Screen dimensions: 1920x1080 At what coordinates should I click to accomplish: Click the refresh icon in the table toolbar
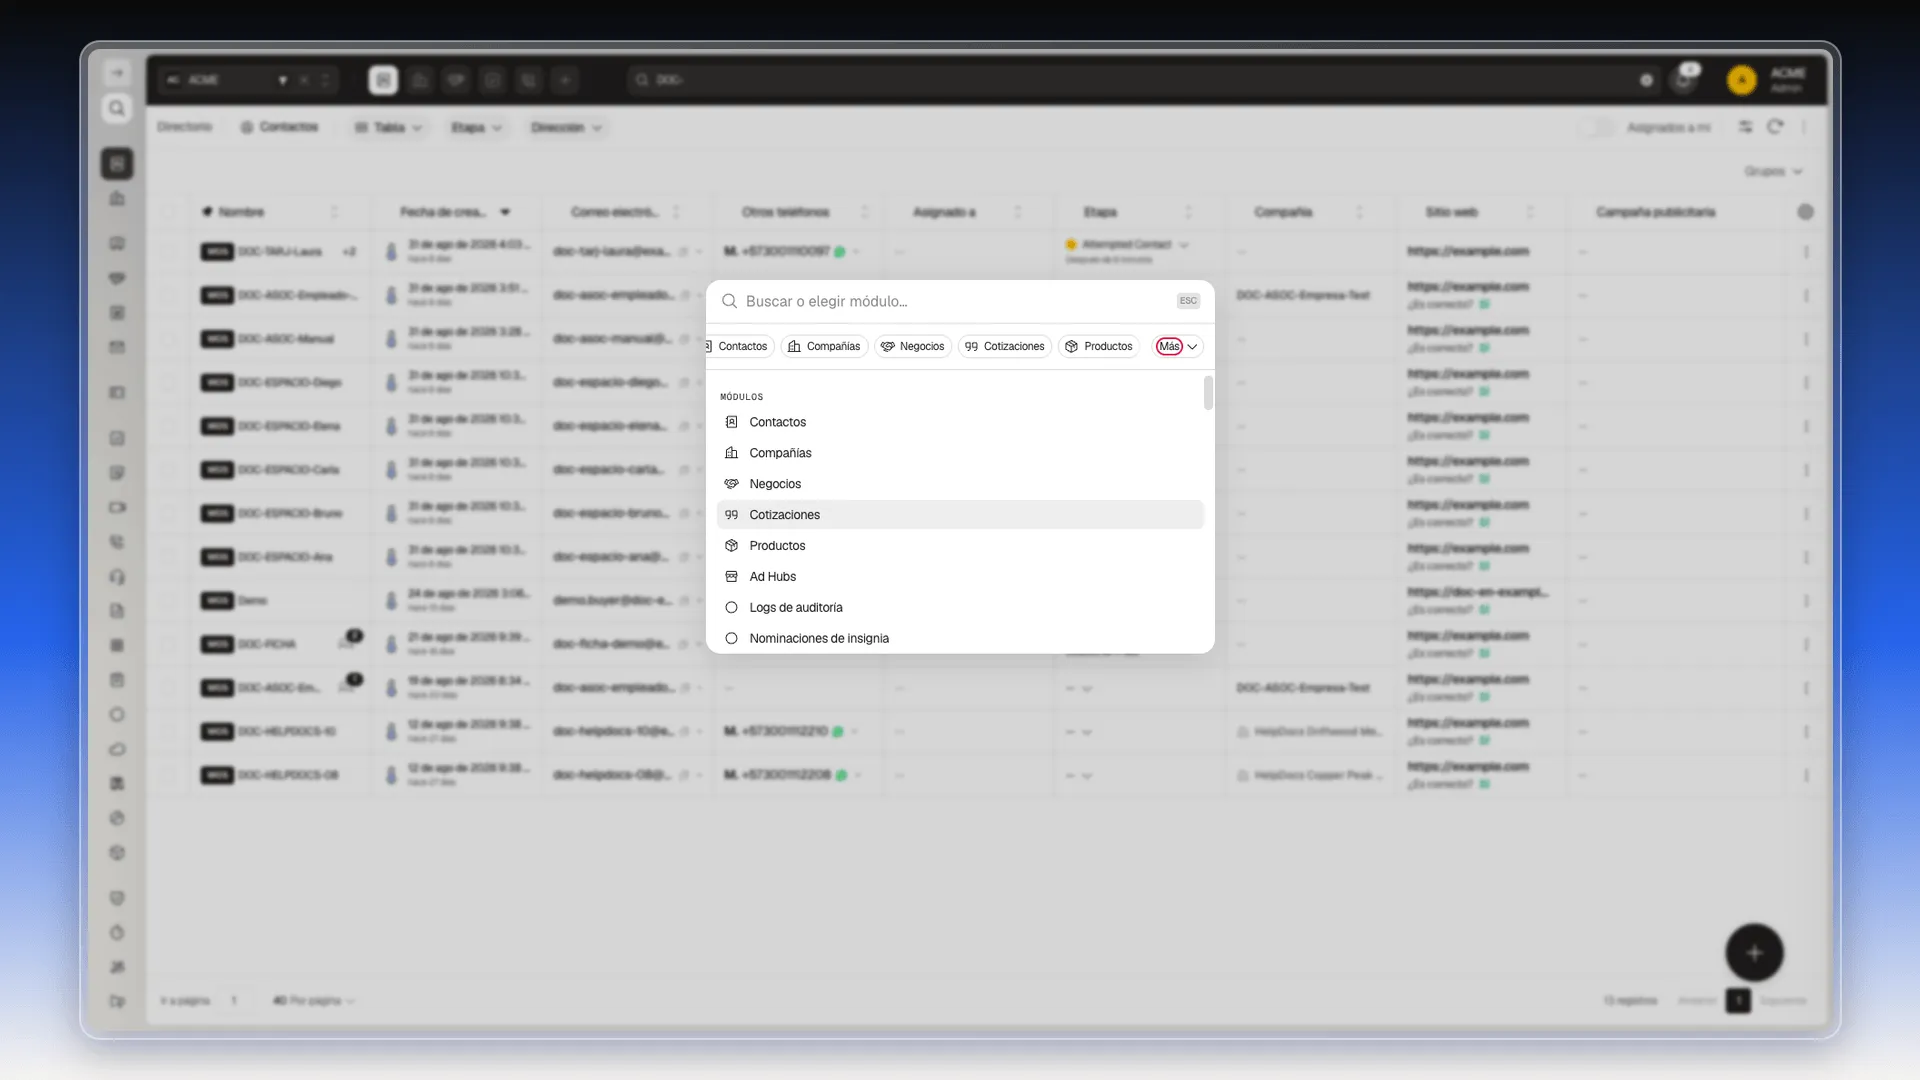pyautogui.click(x=1775, y=127)
